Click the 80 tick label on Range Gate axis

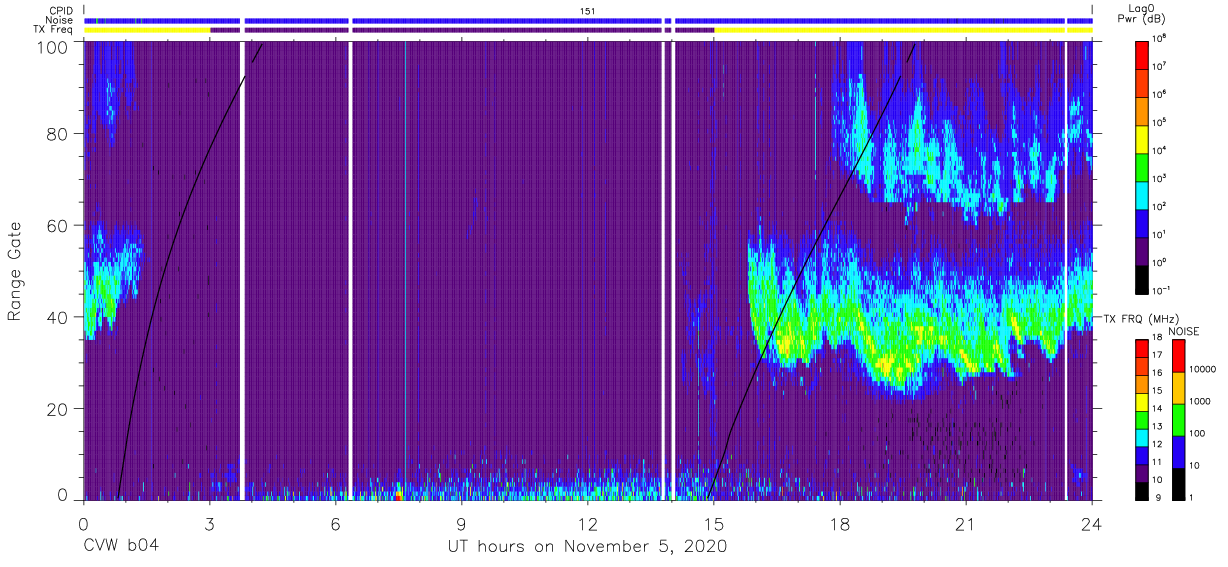click(x=57, y=134)
